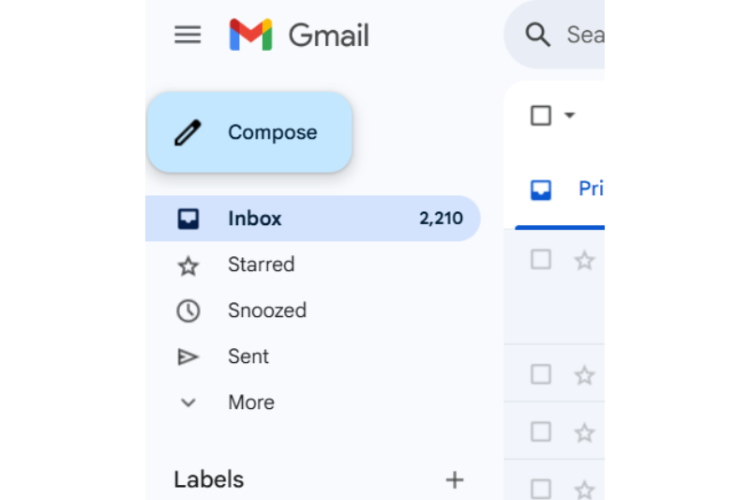Check the first email's checkbox
This screenshot has width=750, height=500.
tap(541, 260)
